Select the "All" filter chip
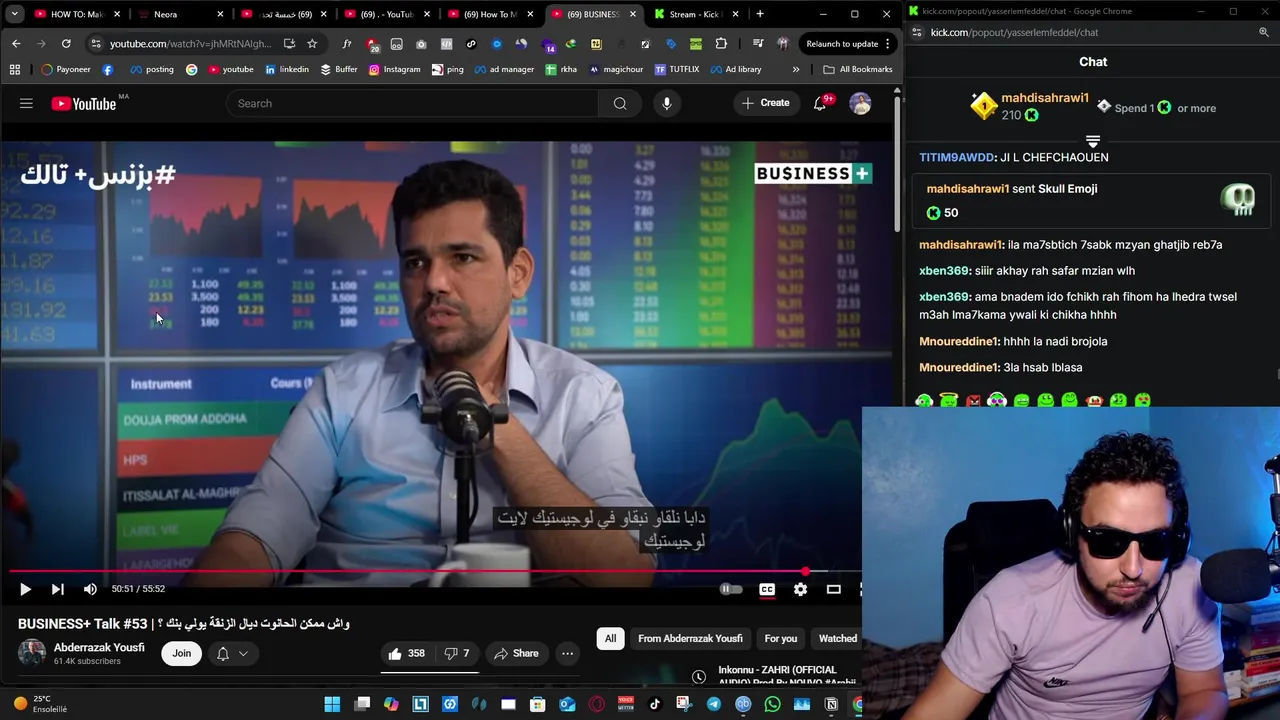The image size is (1280, 720). pos(610,638)
